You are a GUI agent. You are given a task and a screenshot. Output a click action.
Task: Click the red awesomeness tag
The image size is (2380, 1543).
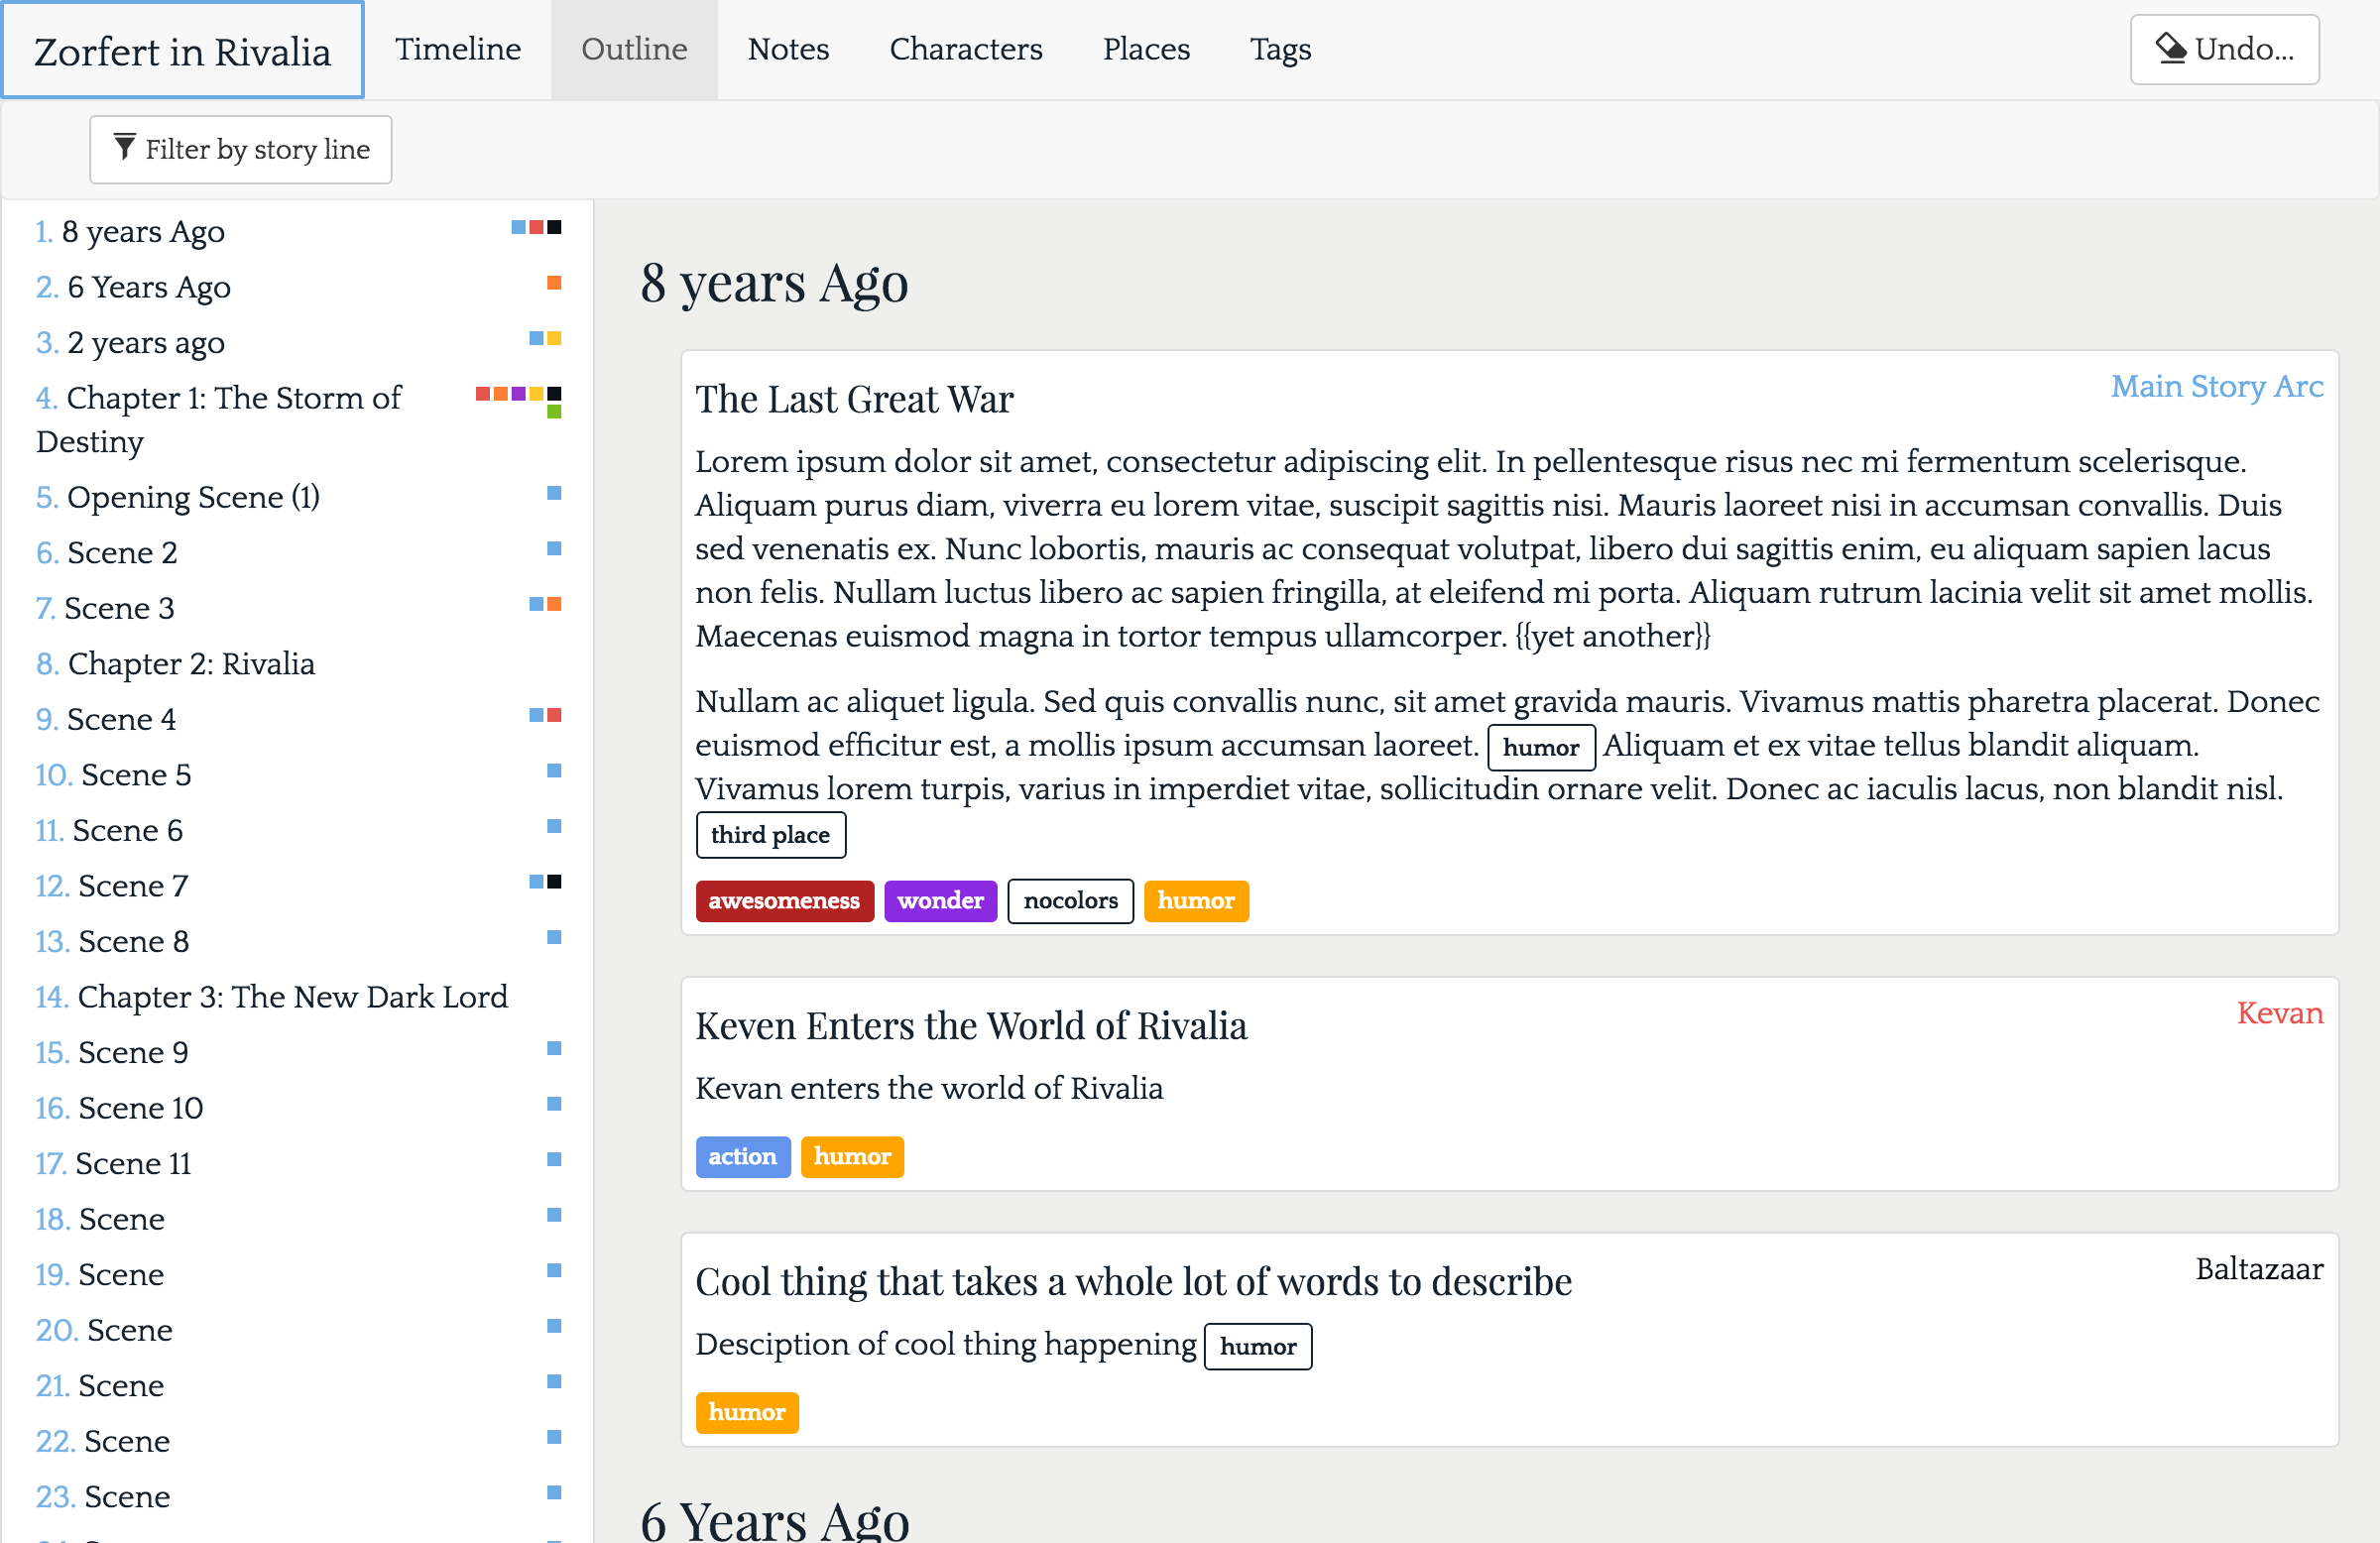pos(784,901)
